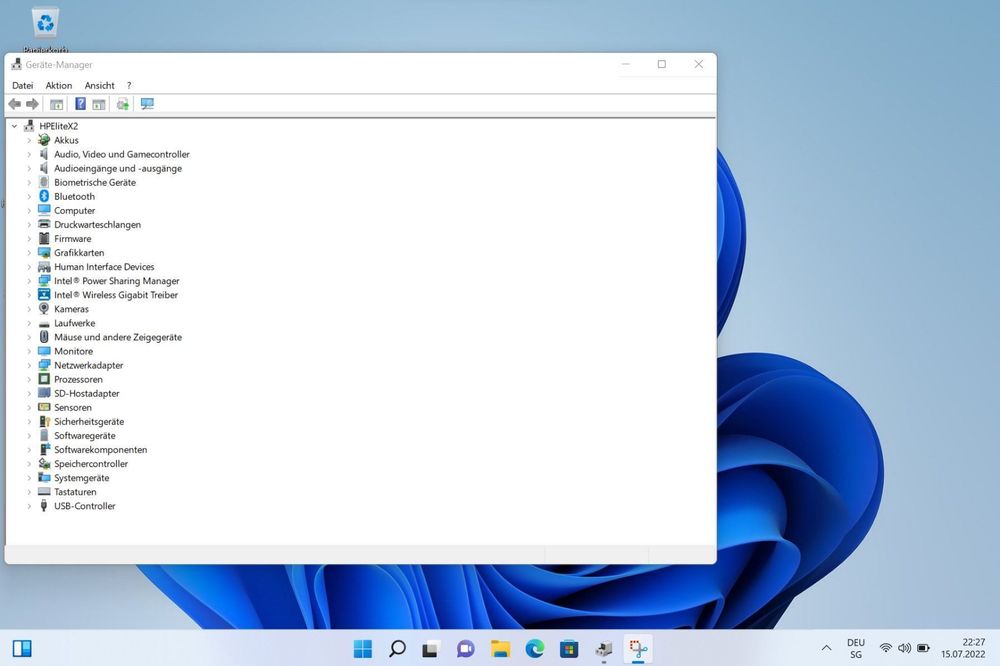The image size is (1000, 666).
Task: Open the Datei menu
Action: coord(22,85)
